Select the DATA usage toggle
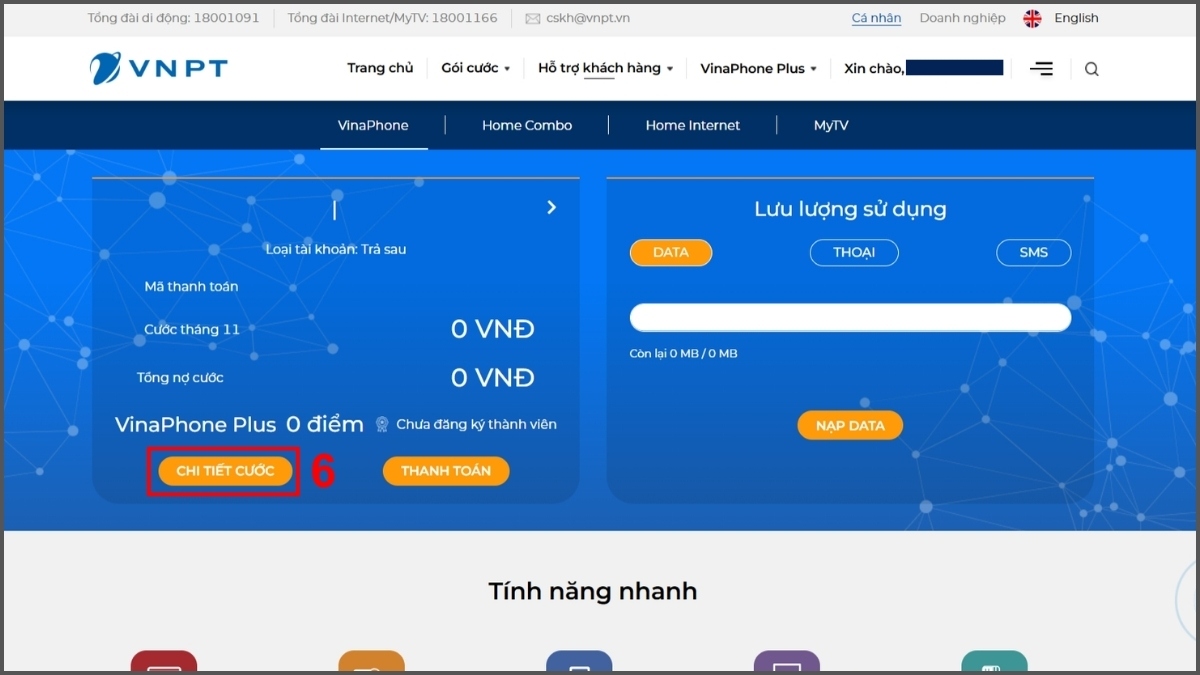This screenshot has height=675, width=1200. [x=670, y=252]
